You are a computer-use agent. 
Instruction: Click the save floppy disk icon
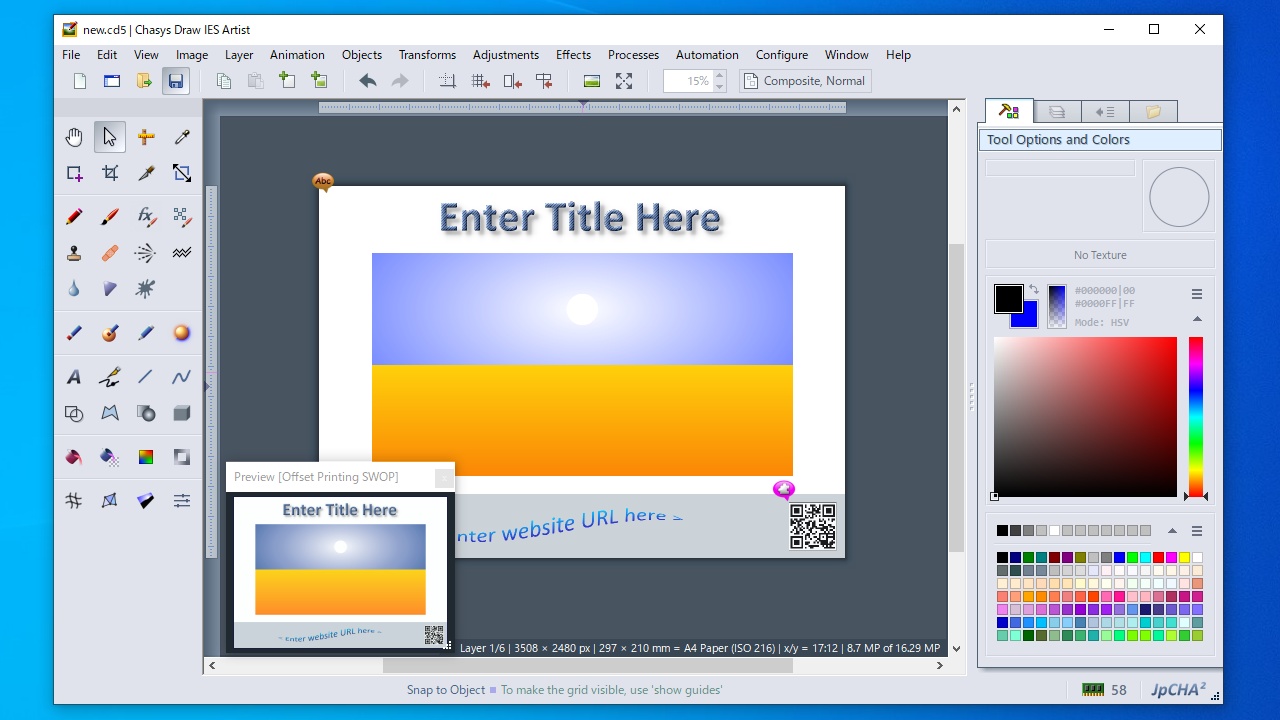pyautogui.click(x=176, y=81)
